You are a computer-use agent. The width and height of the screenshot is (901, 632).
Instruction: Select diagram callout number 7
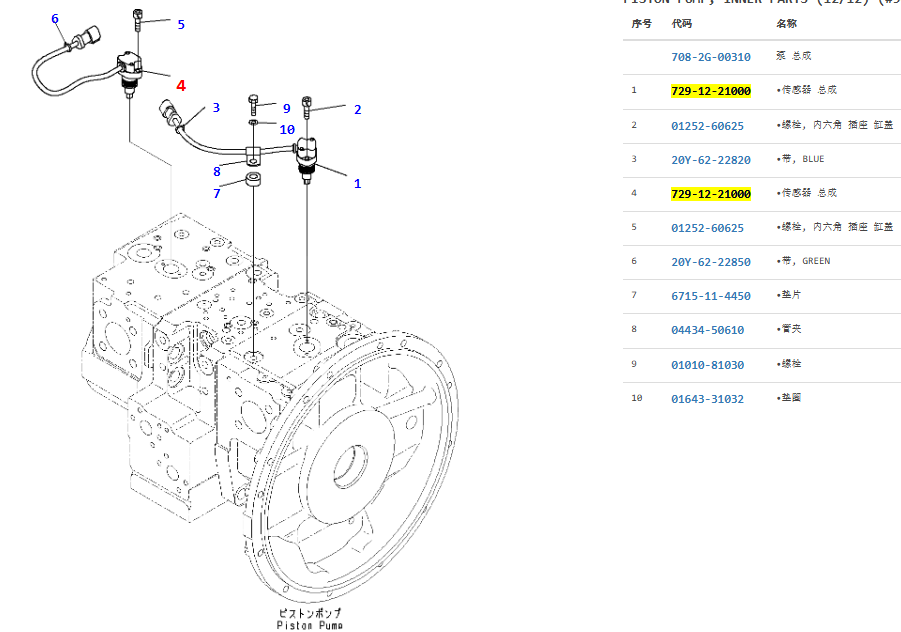[x=217, y=194]
